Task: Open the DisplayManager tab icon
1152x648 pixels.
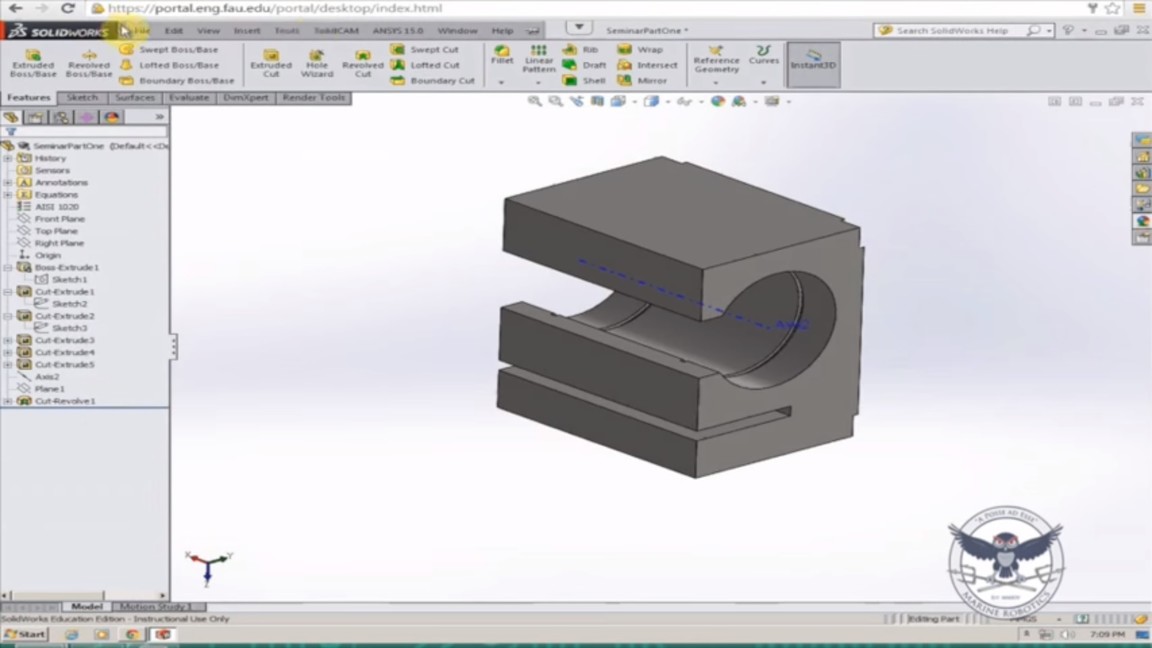Action: [112, 117]
